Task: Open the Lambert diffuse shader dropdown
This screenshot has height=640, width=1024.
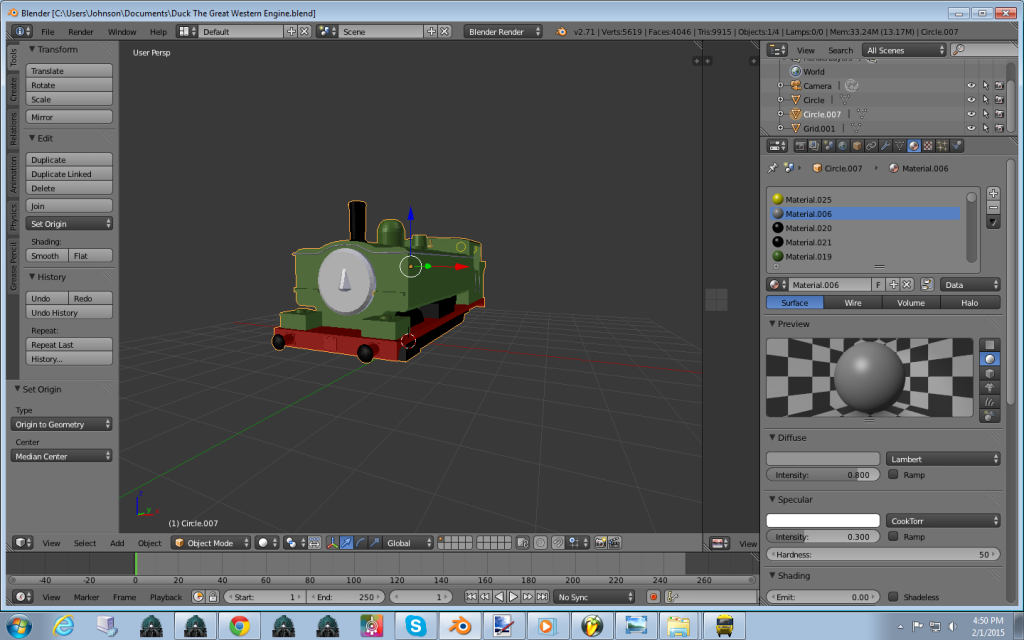Action: click(943, 459)
